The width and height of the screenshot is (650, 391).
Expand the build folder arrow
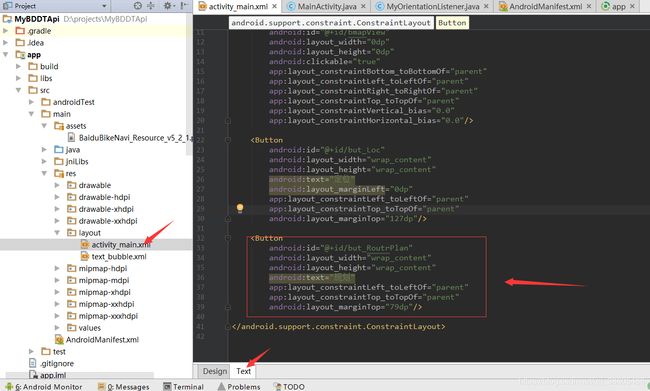(x=18, y=66)
